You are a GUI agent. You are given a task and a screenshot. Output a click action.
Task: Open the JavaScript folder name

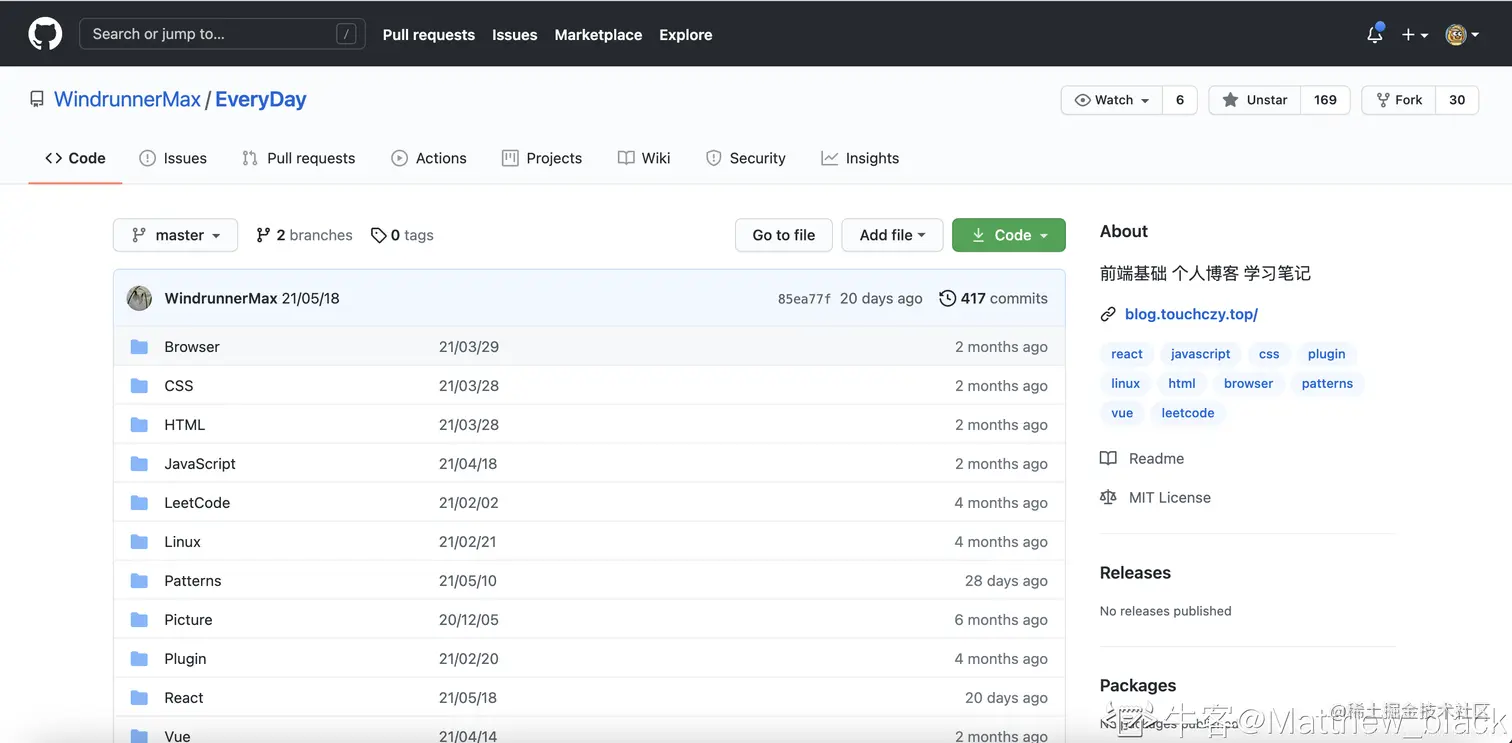click(x=200, y=464)
